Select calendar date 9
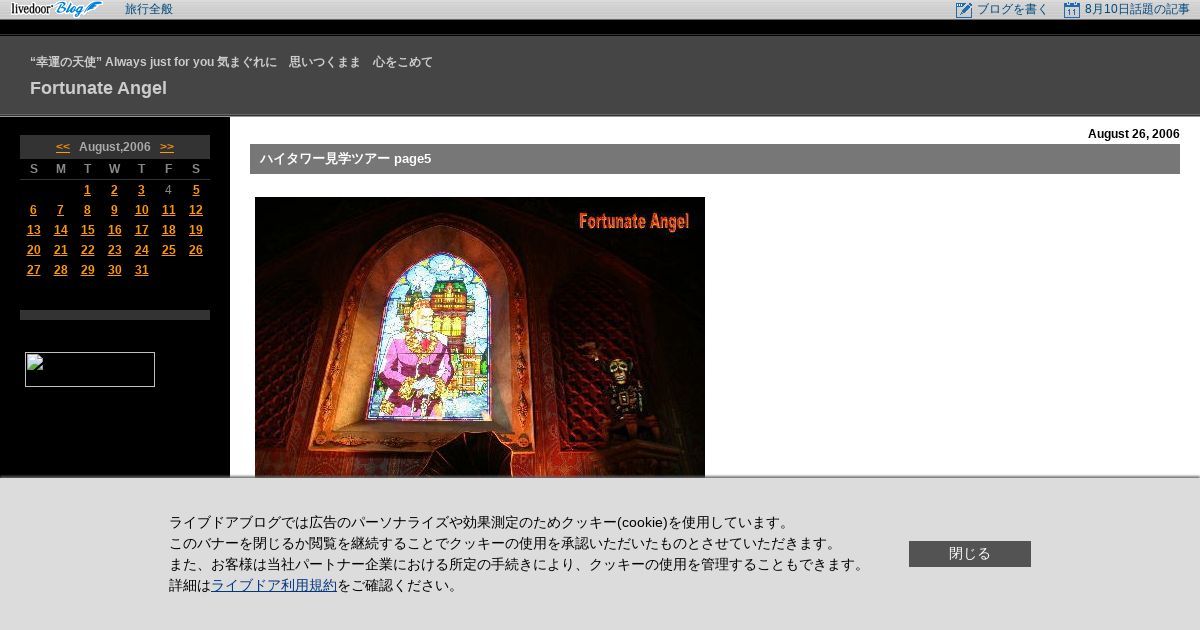The image size is (1200, 630). tap(114, 210)
